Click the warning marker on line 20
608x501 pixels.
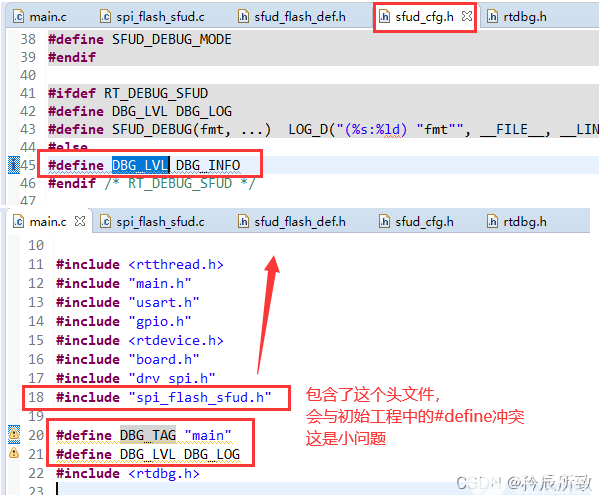tap(14, 434)
